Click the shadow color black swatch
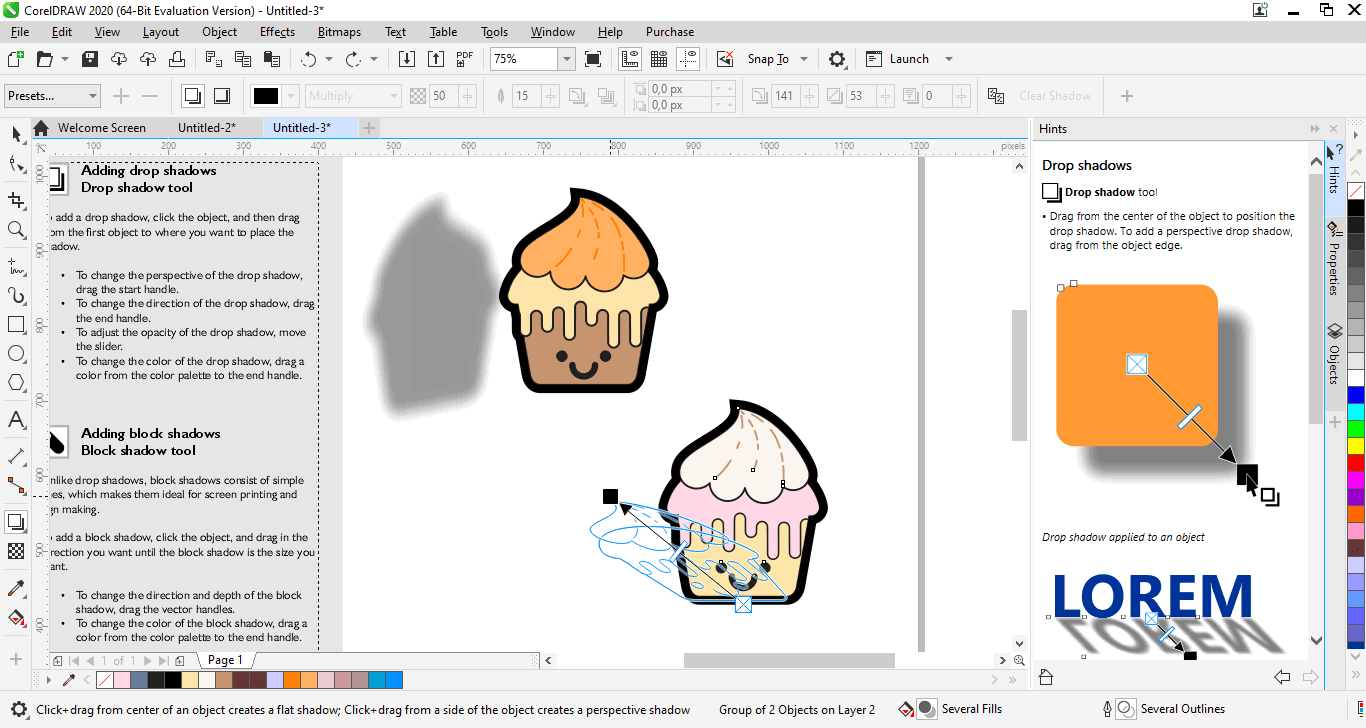The width and height of the screenshot is (1366, 728). click(x=266, y=96)
